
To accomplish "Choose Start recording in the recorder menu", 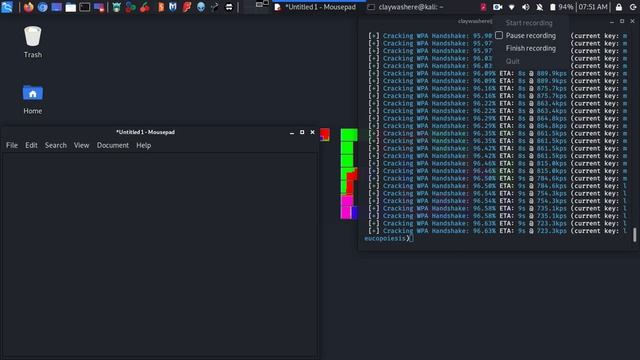I will point(529,23).
